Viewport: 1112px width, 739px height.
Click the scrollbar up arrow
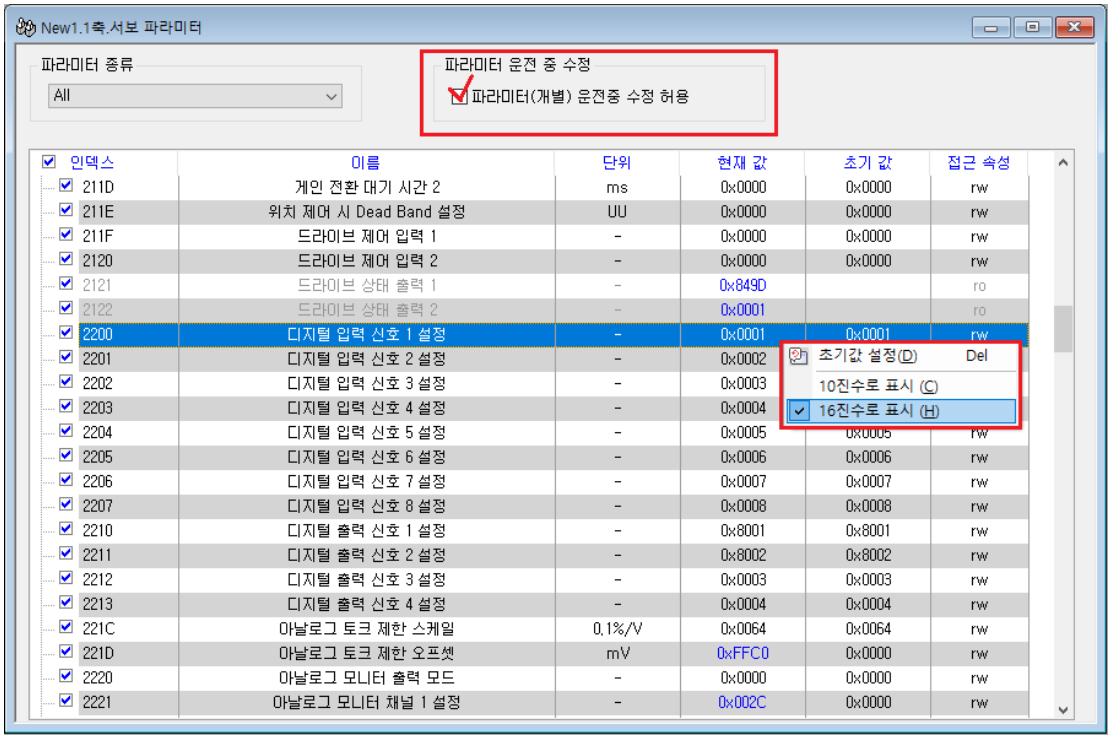click(x=1063, y=161)
